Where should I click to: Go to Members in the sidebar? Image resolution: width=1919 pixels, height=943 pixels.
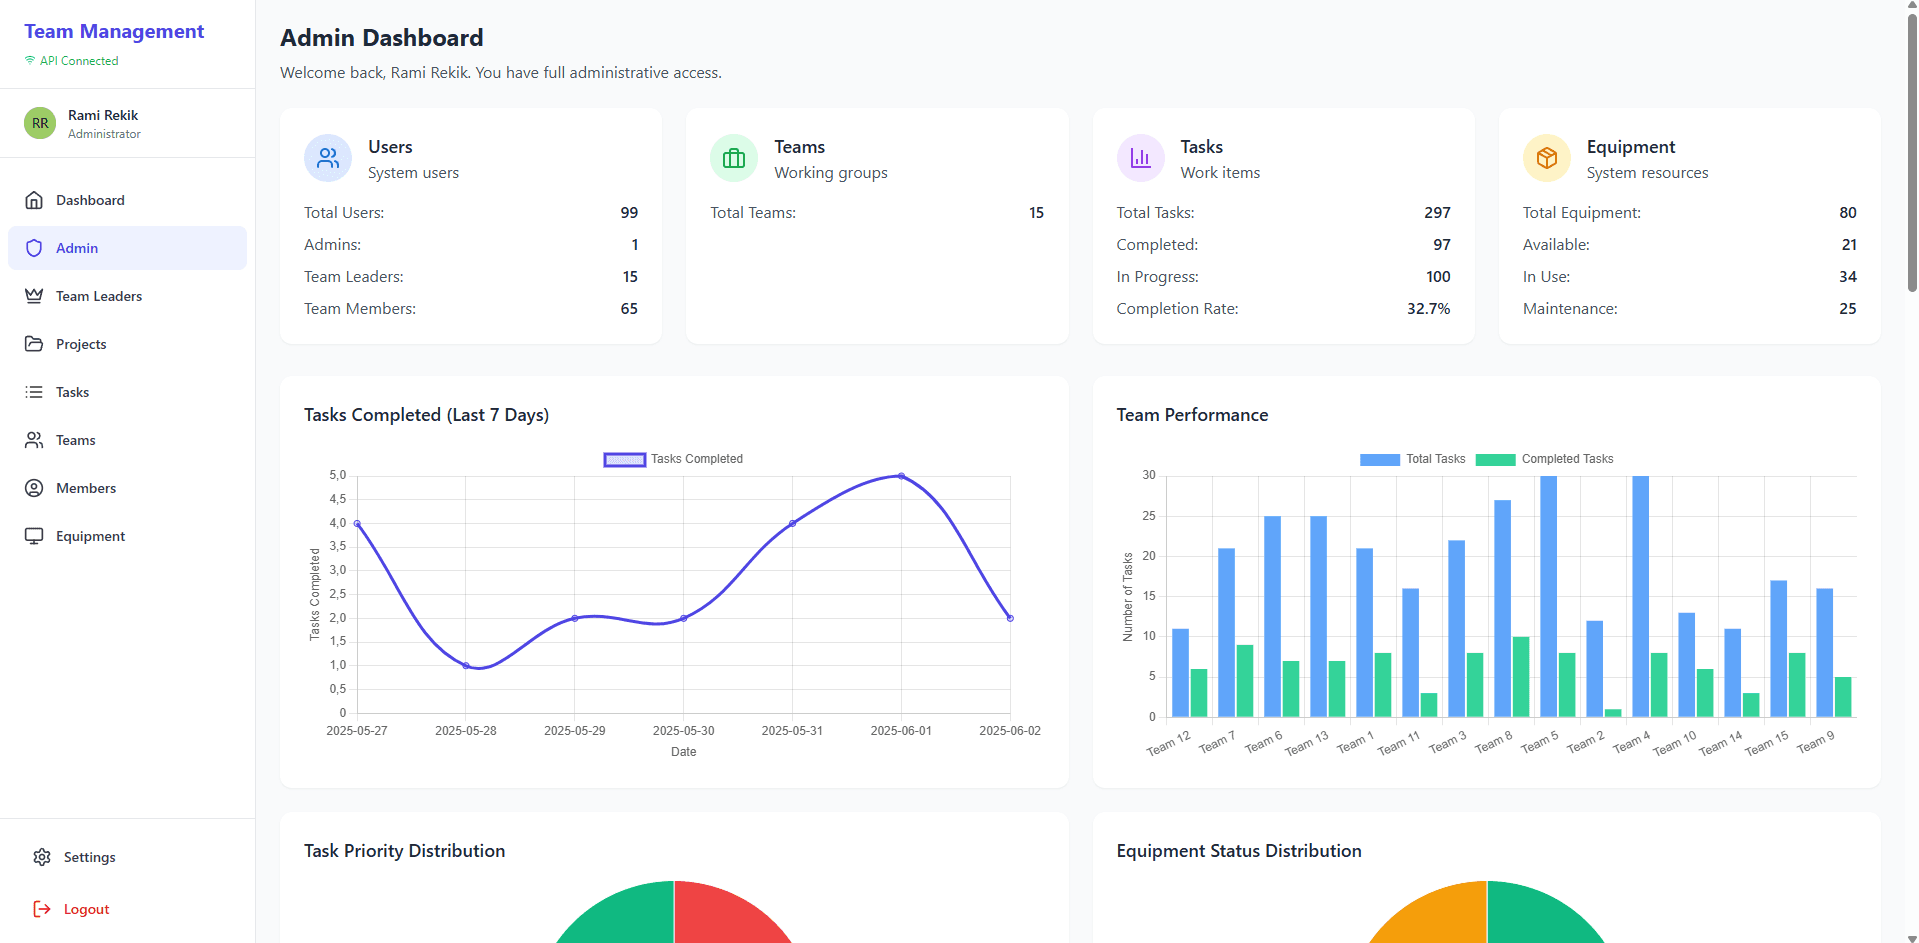point(86,488)
